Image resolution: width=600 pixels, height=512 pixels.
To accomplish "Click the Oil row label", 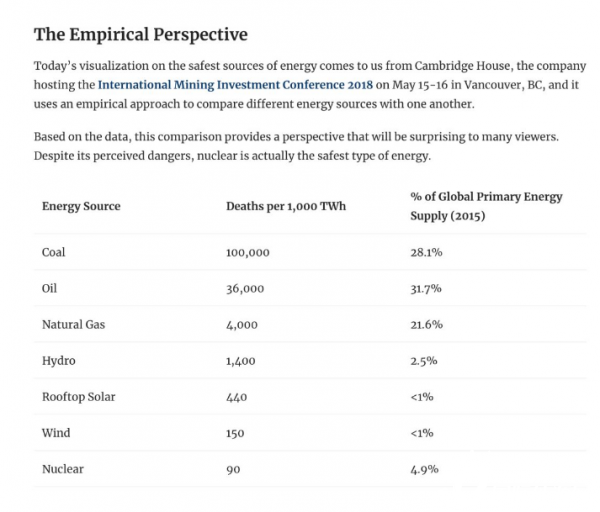I will 49,288.
